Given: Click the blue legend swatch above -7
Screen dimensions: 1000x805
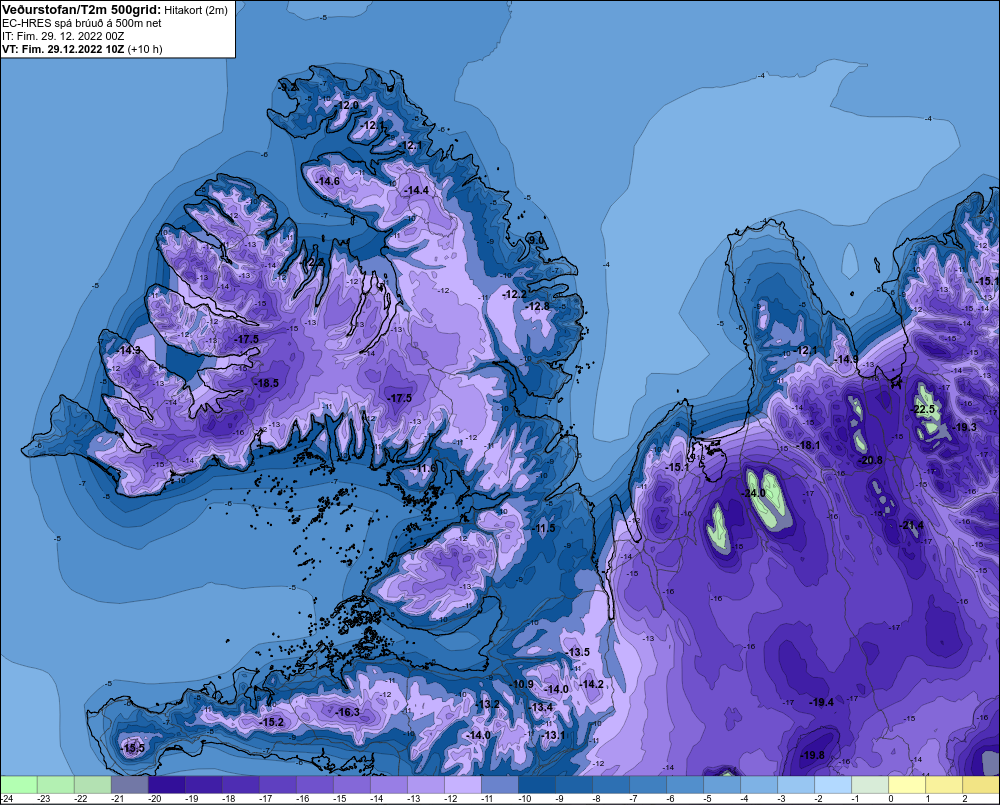Looking at the screenshot, I should coord(647,785).
